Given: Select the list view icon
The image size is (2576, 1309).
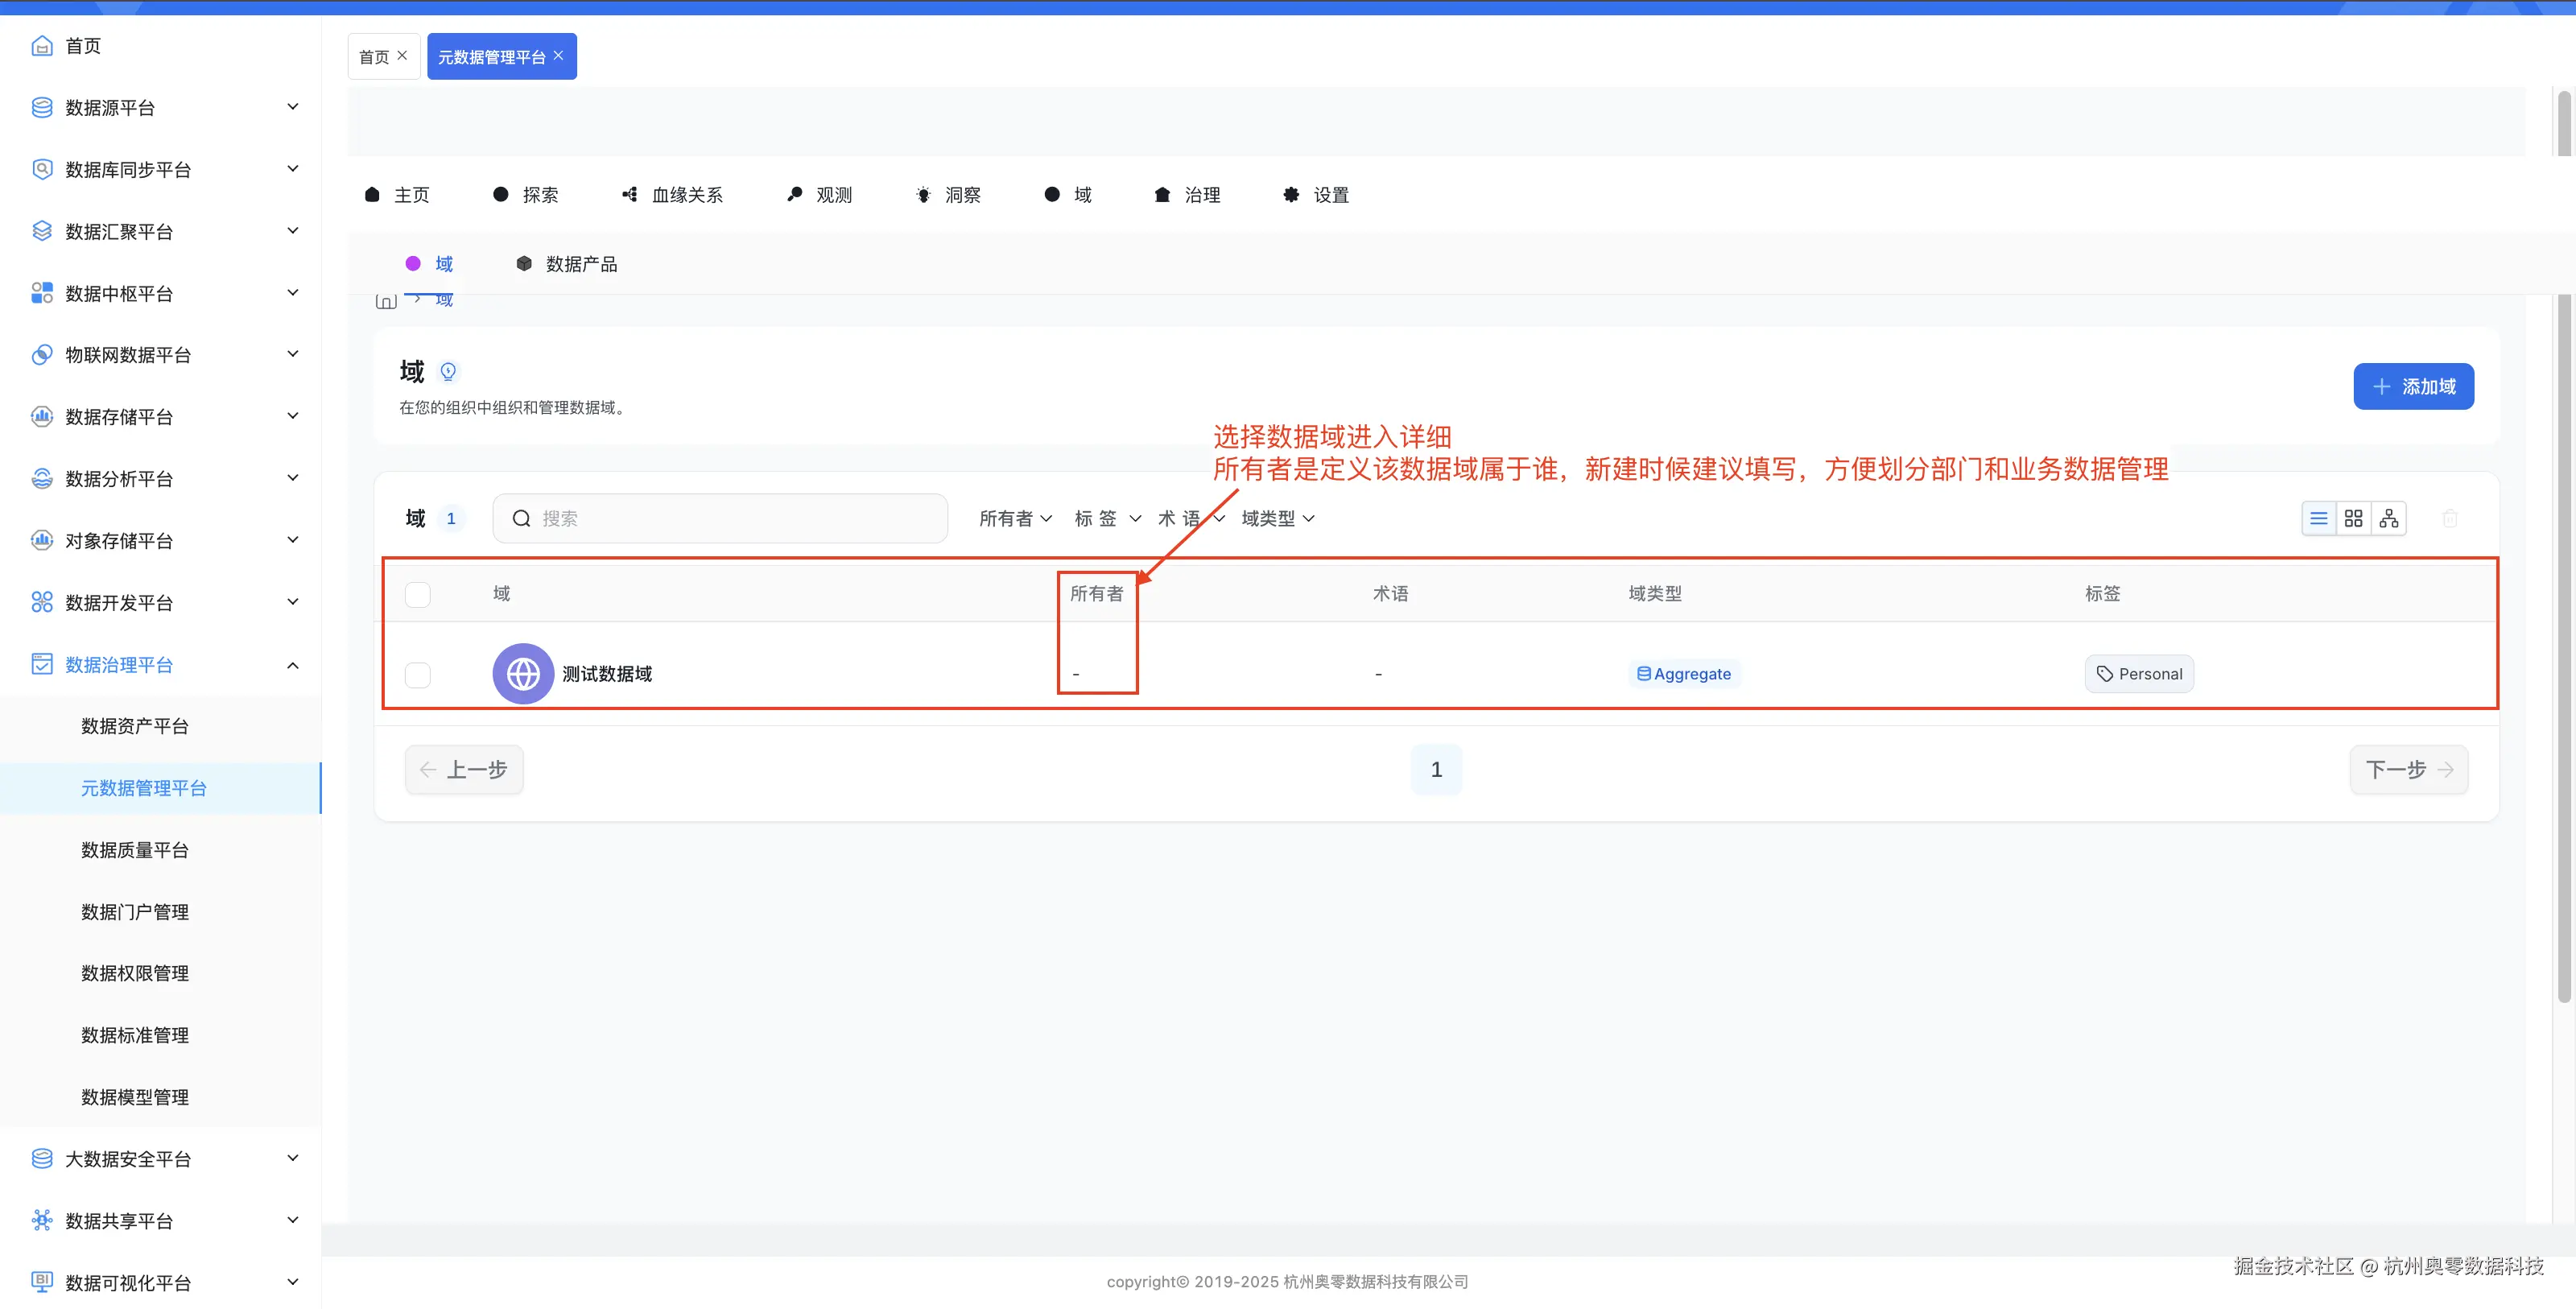Looking at the screenshot, I should click(x=2320, y=518).
